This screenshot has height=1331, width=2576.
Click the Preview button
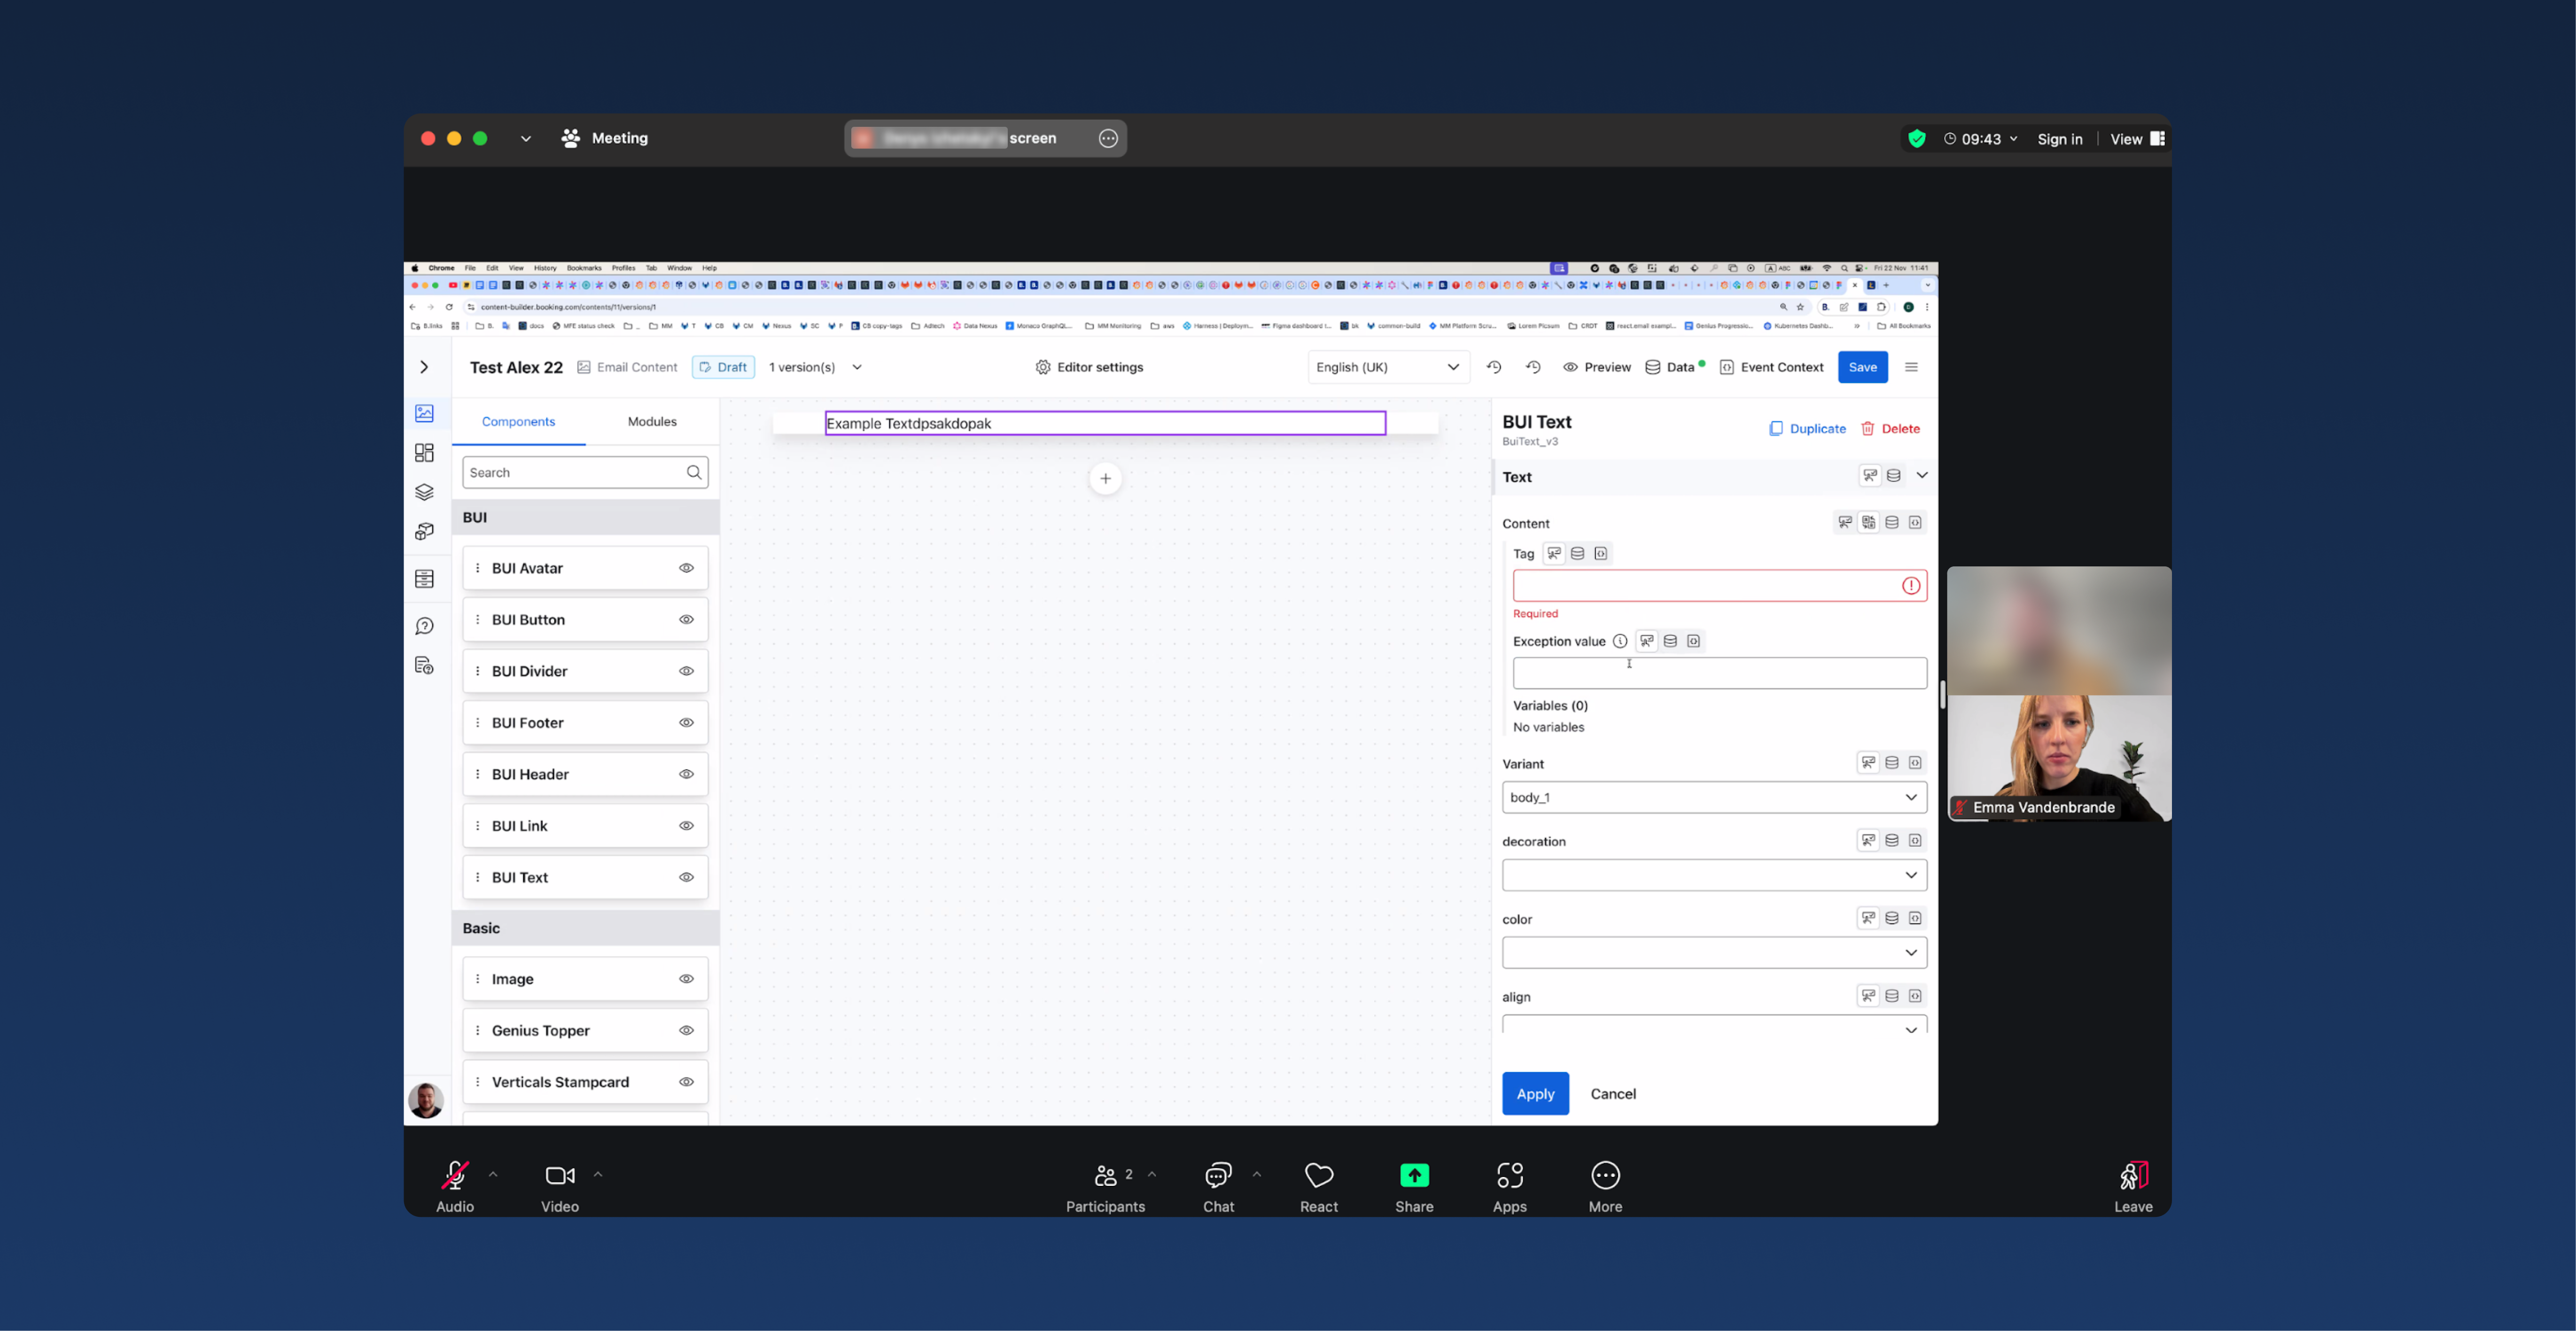pos(1597,367)
